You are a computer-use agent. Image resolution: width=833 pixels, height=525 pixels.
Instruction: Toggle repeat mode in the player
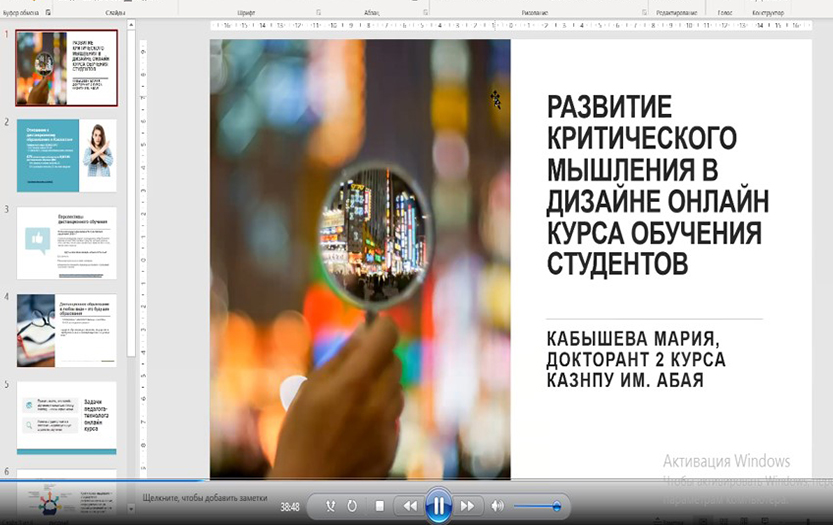352,506
